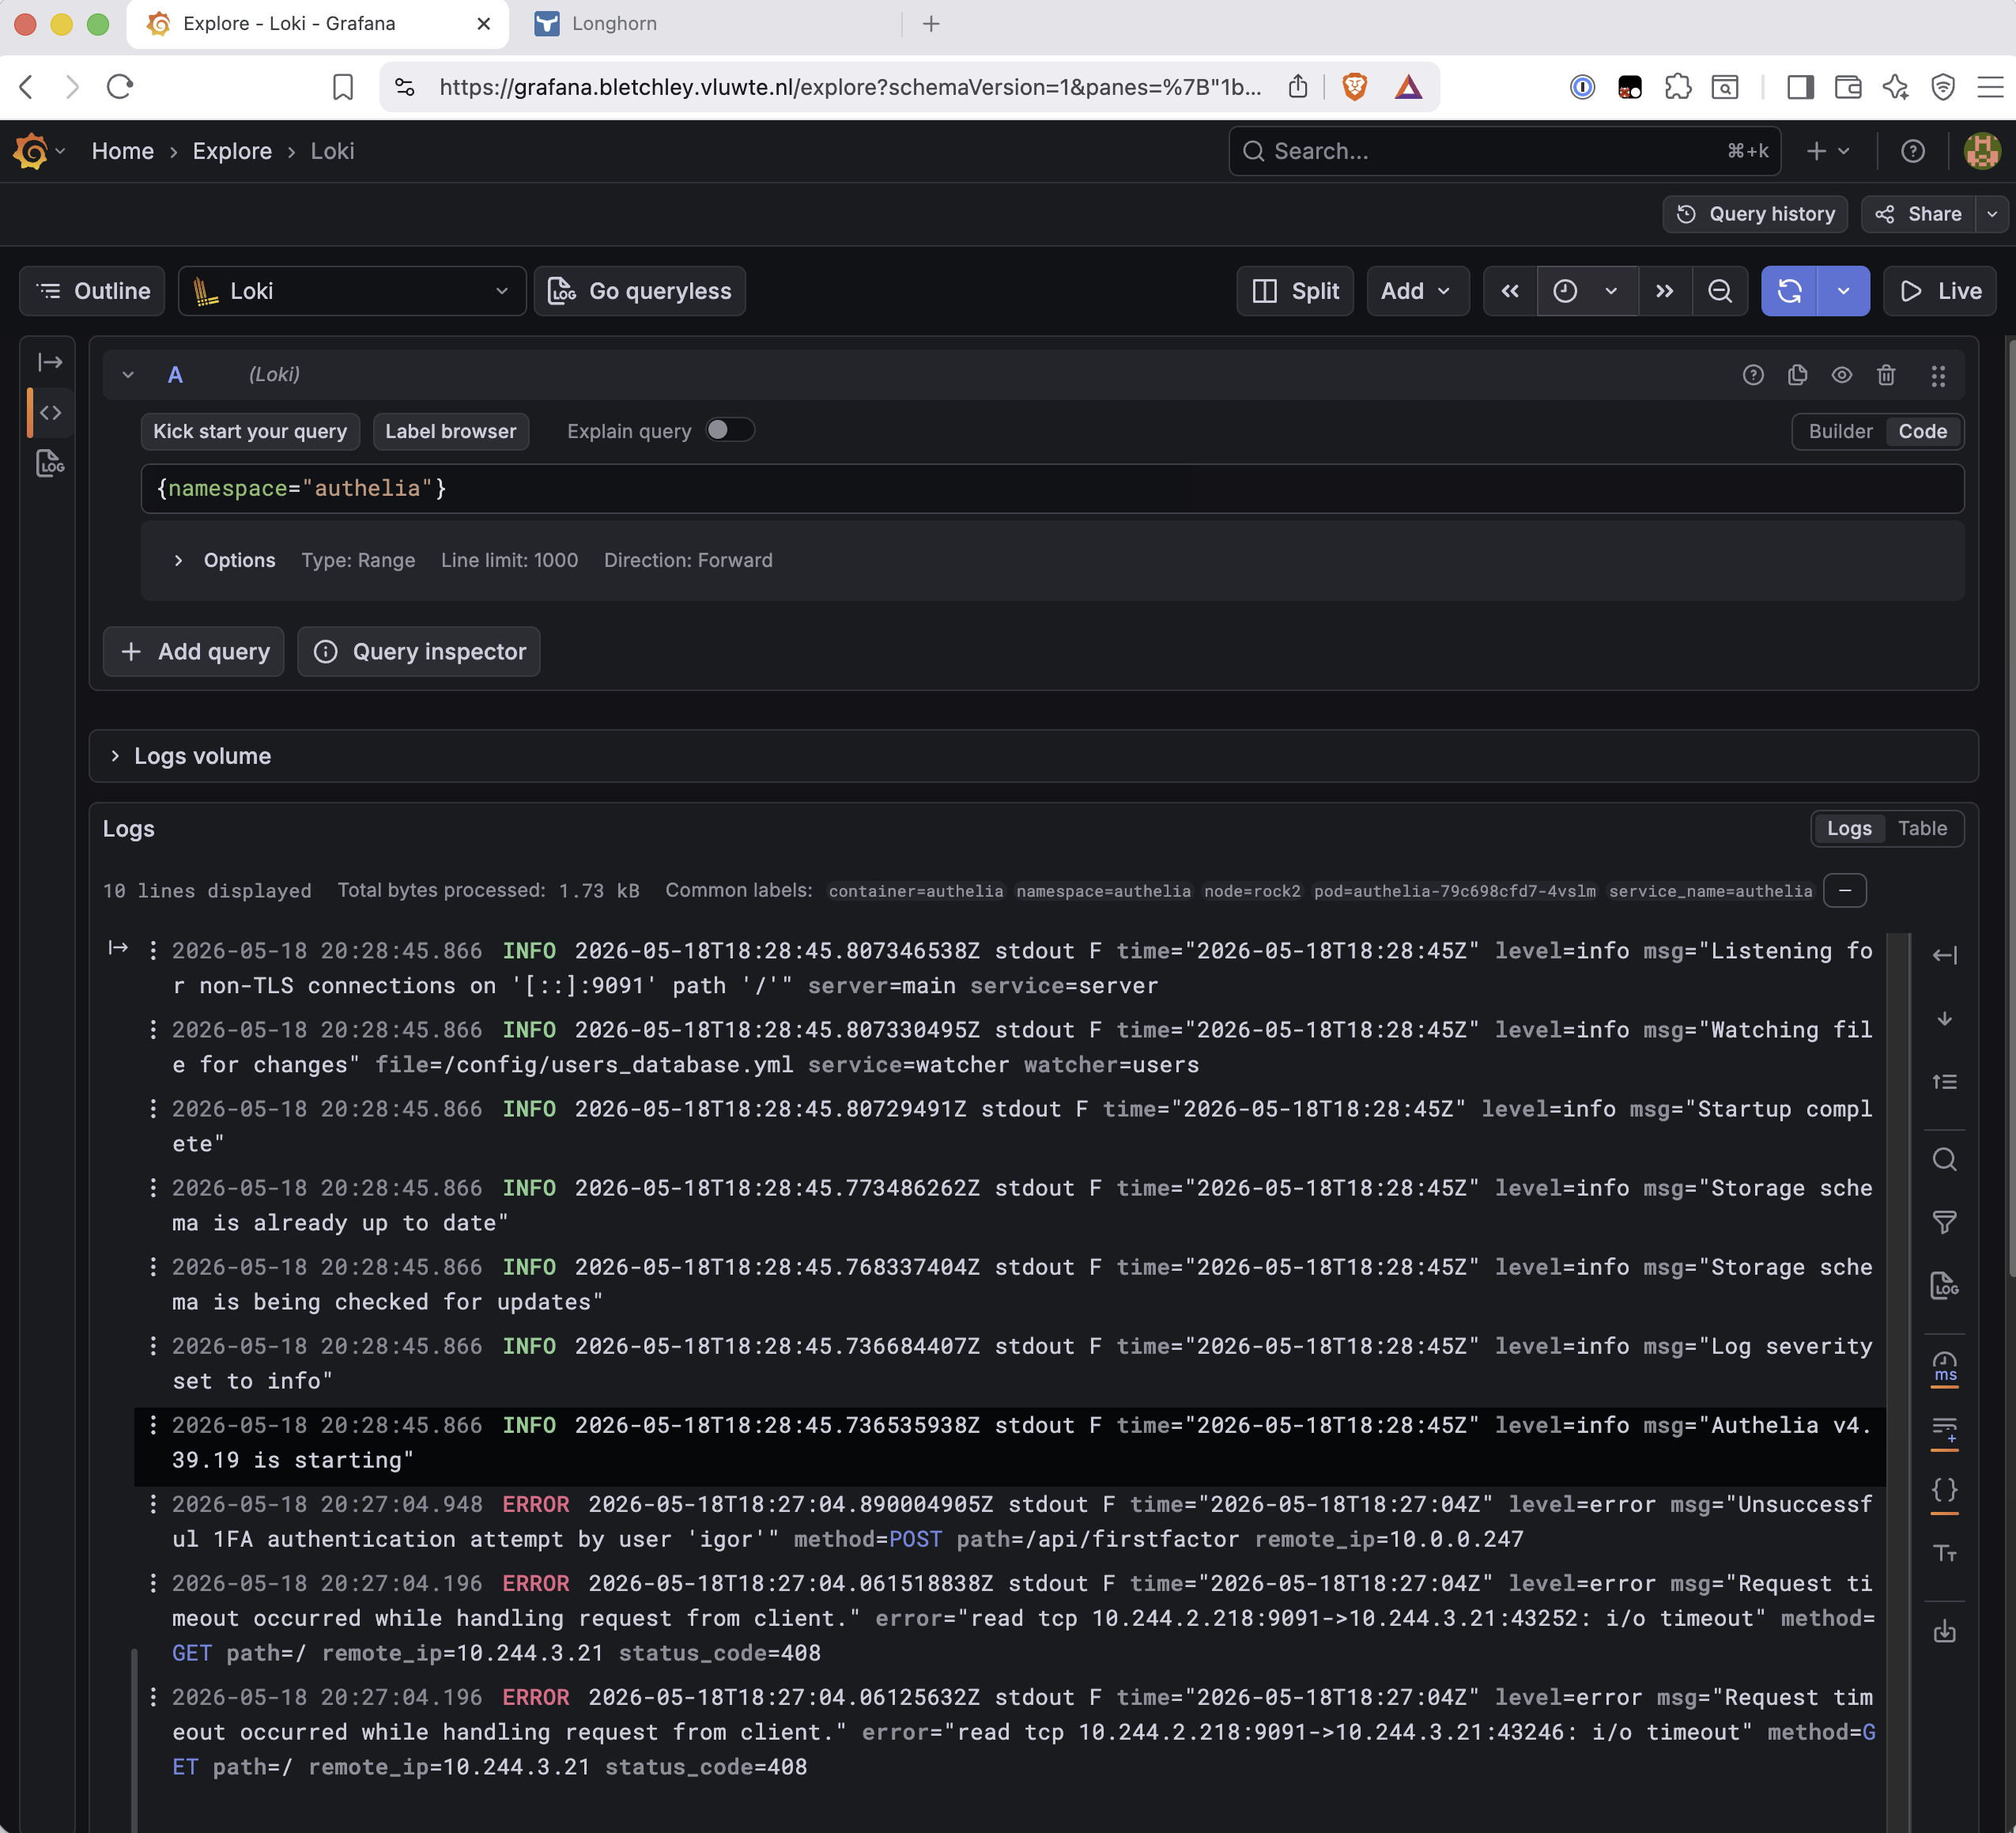
Task: Open the log content outline icon in left rail
Action: 50,463
